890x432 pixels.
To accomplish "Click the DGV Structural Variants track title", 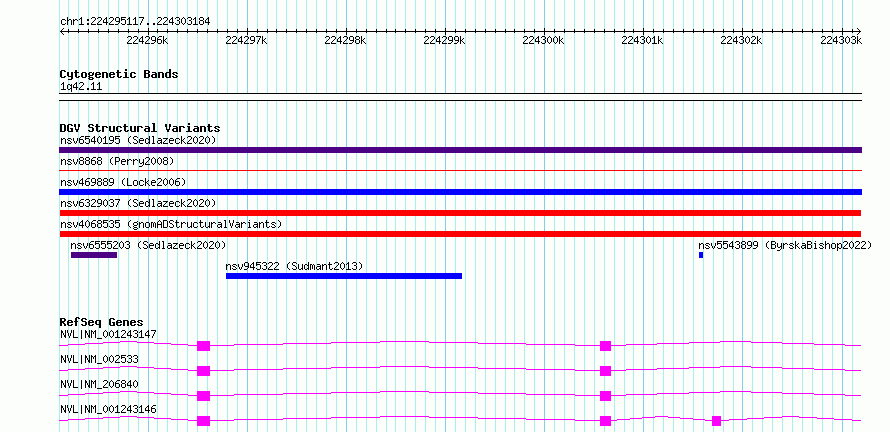I will coord(140,128).
